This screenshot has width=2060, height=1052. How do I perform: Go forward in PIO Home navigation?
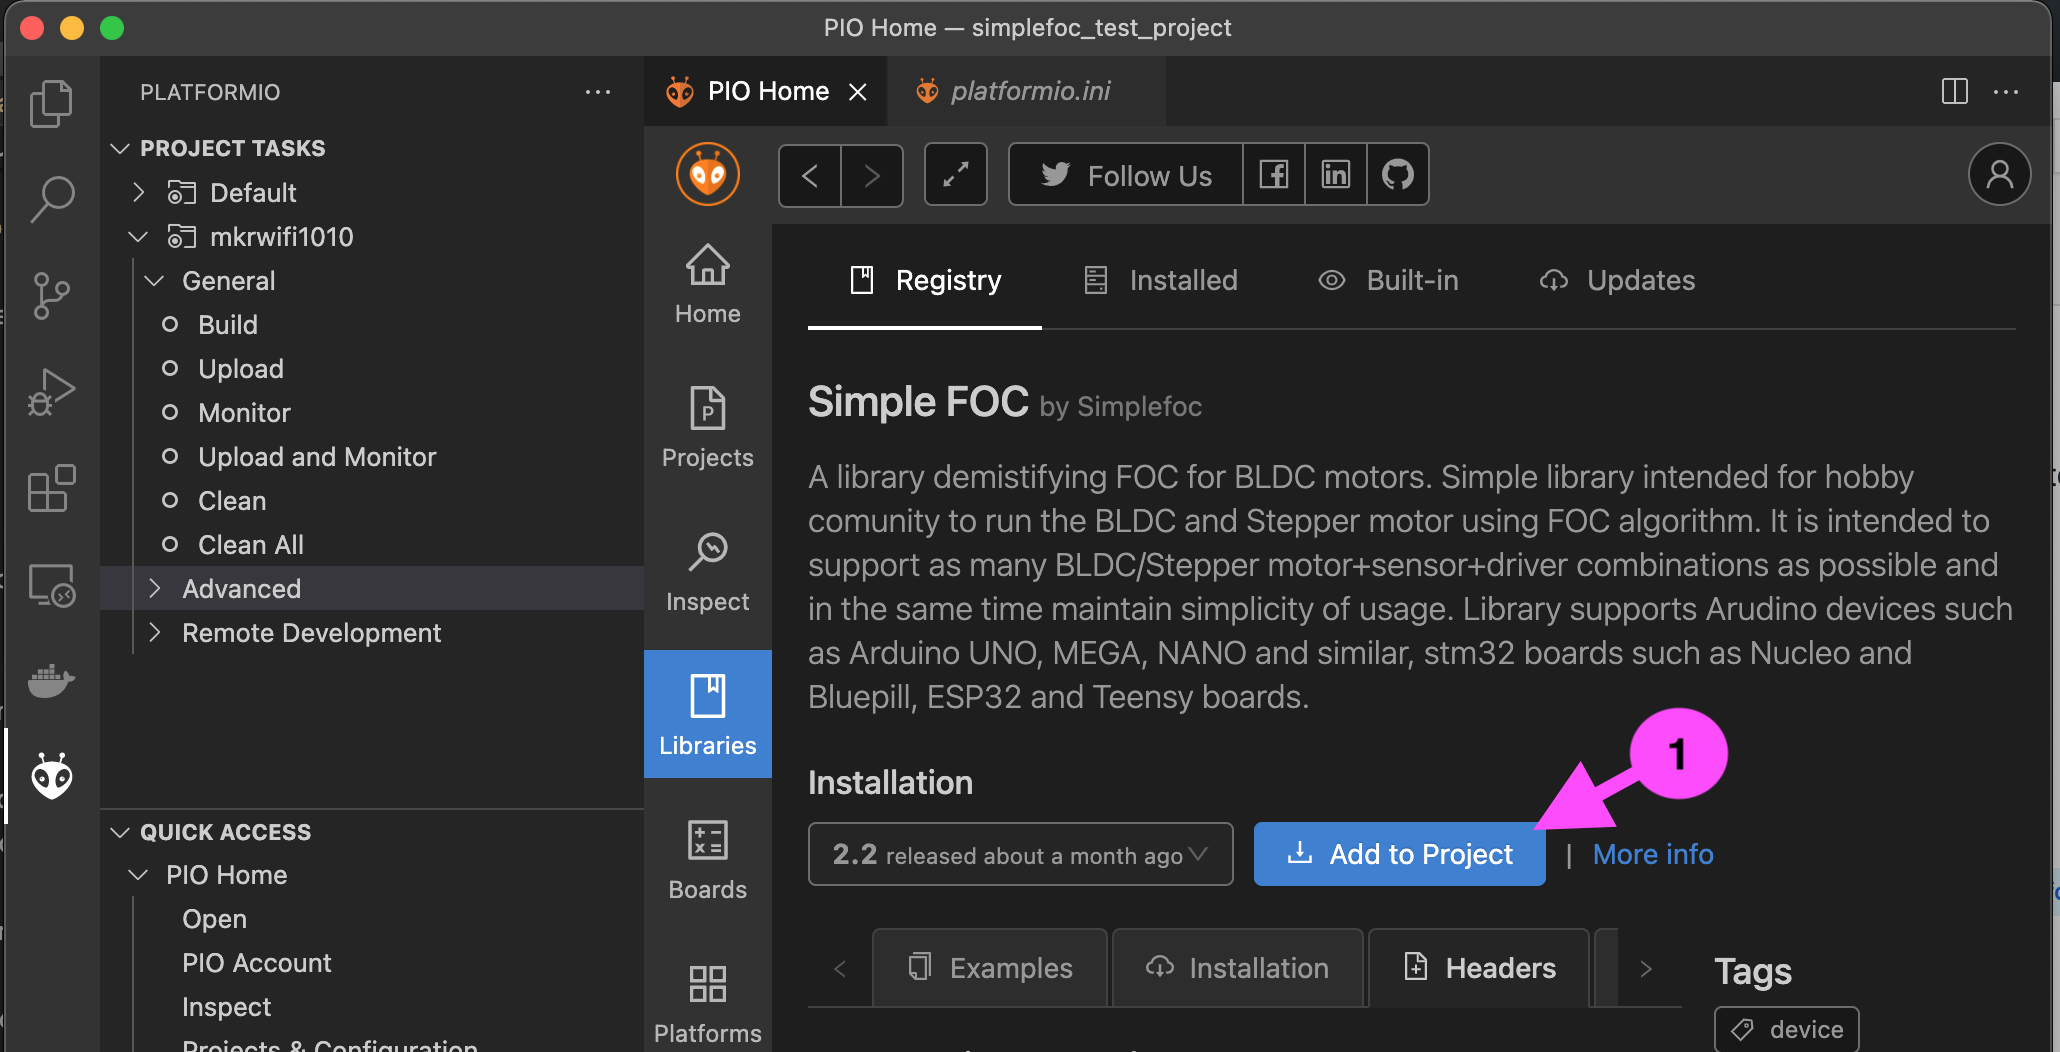tap(872, 176)
